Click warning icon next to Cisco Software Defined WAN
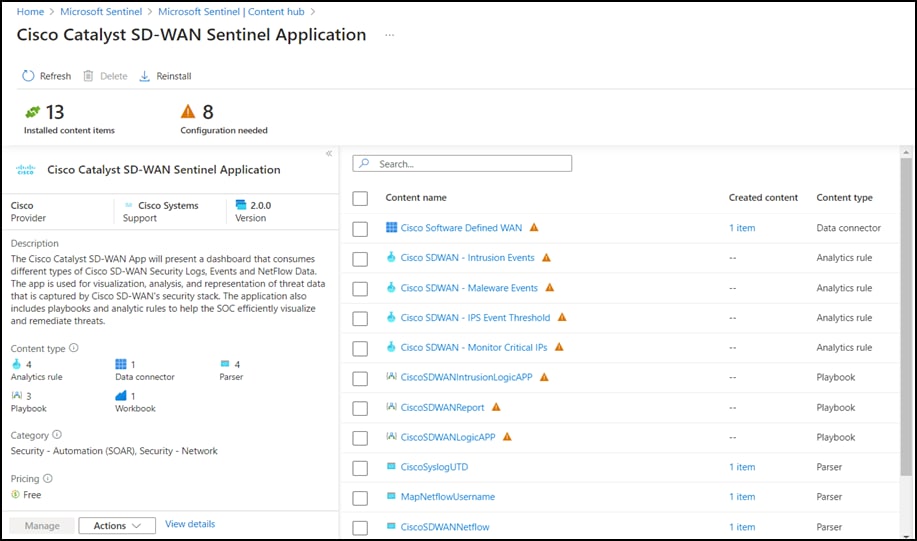 coord(534,228)
